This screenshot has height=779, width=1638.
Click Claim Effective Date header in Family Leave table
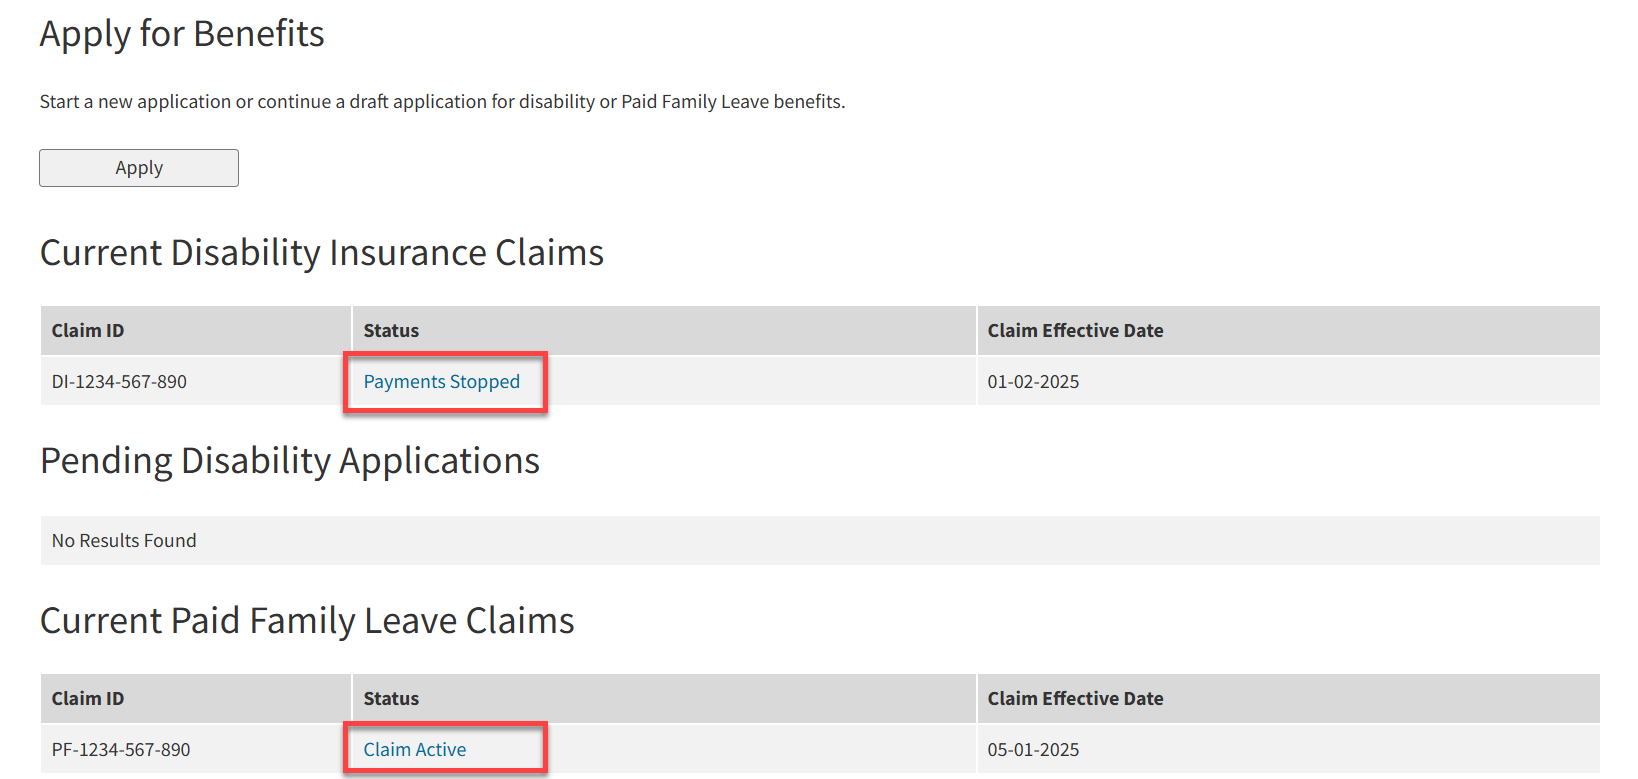[x=1075, y=699]
